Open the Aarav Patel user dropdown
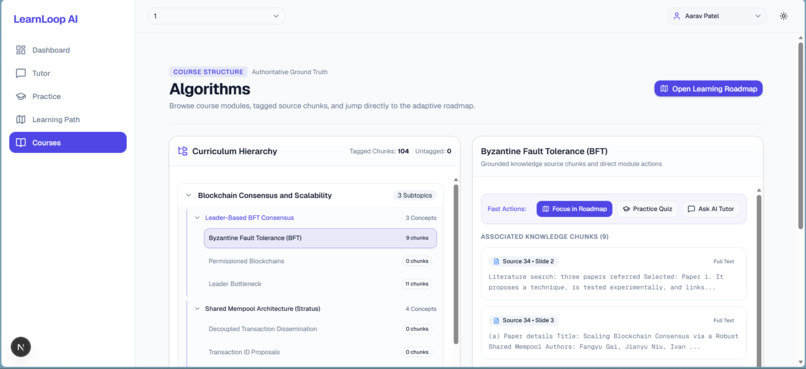The width and height of the screenshot is (806, 369). point(717,16)
